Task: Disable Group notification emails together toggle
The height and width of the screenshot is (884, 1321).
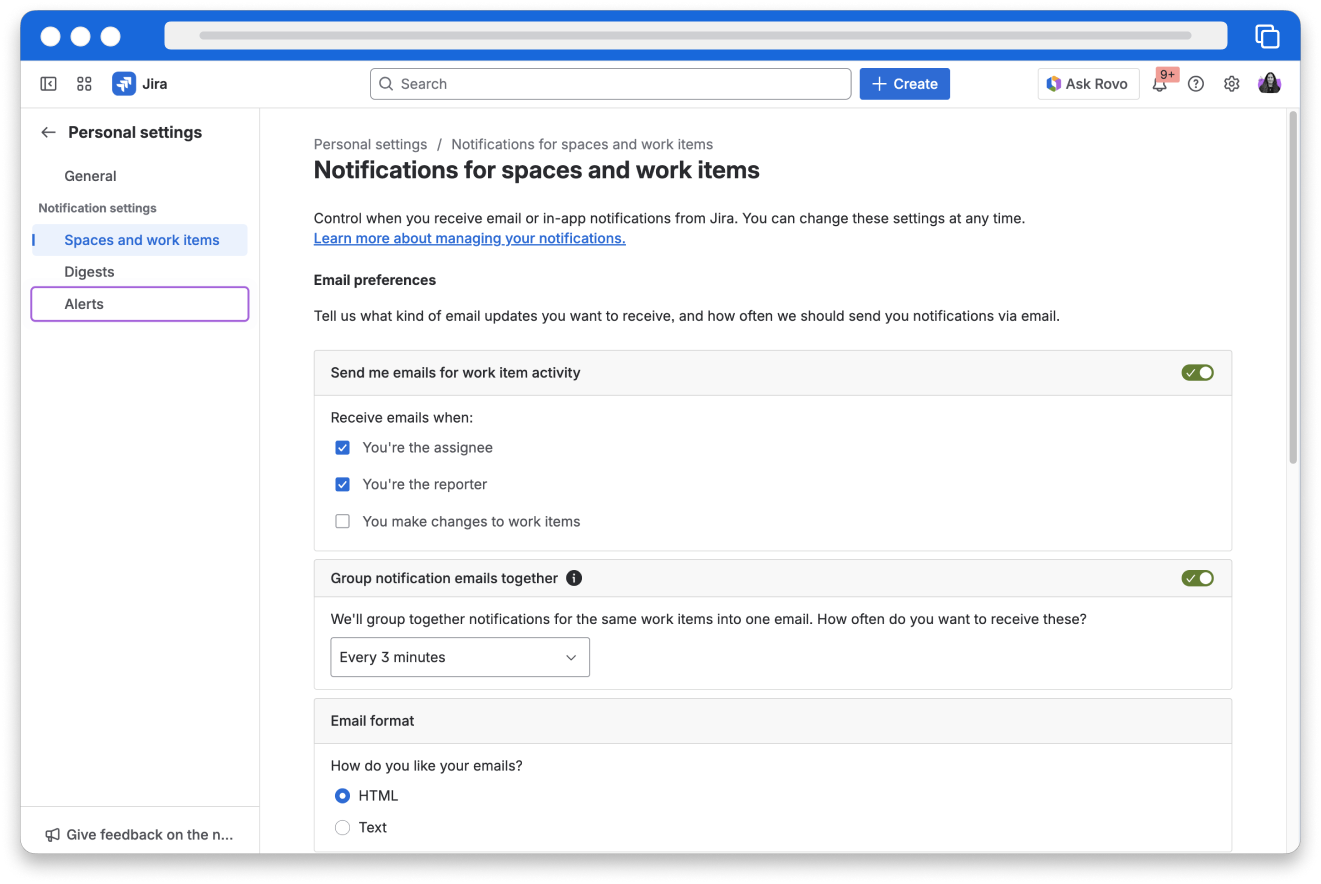Action: coord(1197,578)
